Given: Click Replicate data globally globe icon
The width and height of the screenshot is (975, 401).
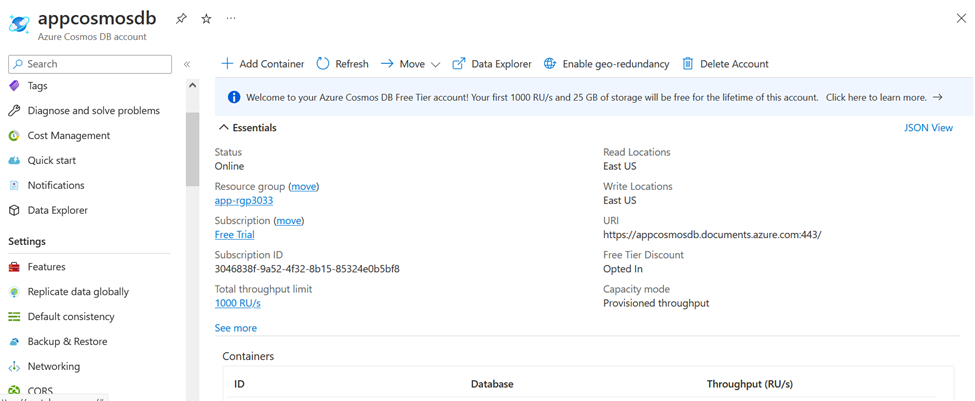Looking at the screenshot, I should [x=14, y=292].
